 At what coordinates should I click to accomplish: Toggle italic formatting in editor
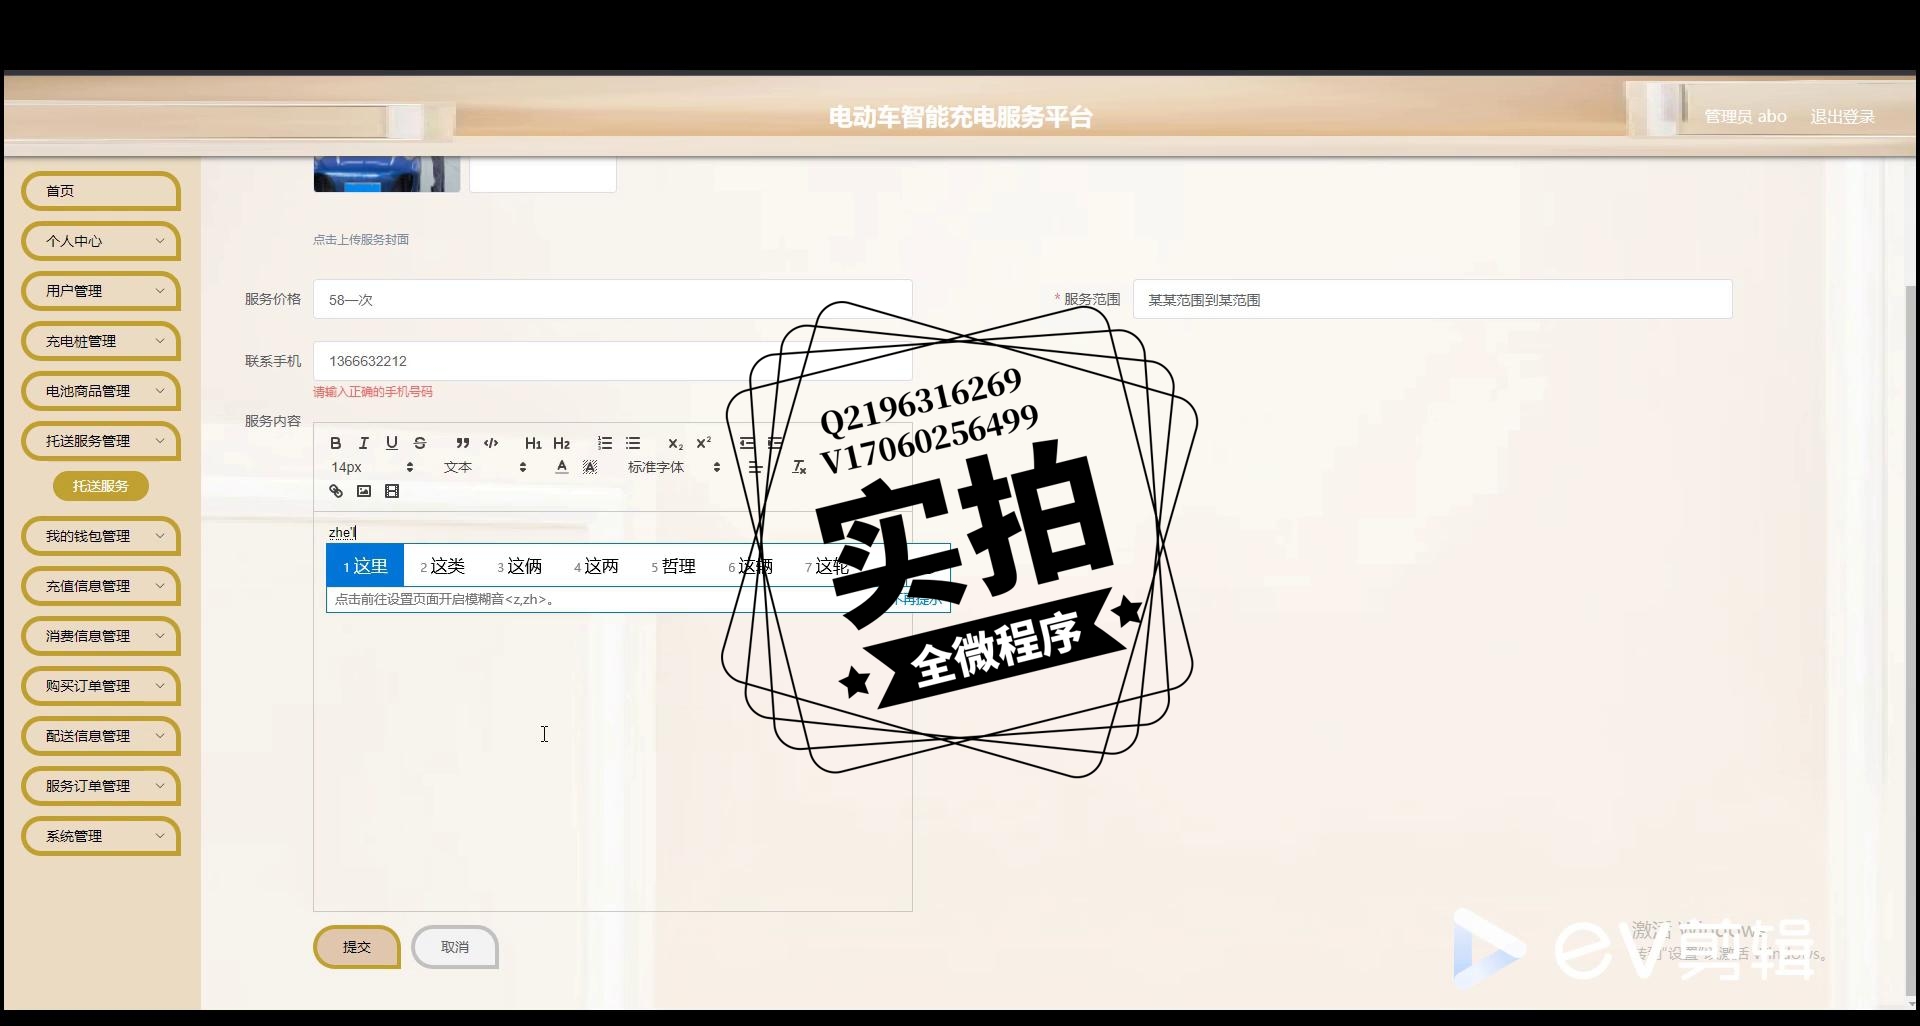(x=364, y=443)
